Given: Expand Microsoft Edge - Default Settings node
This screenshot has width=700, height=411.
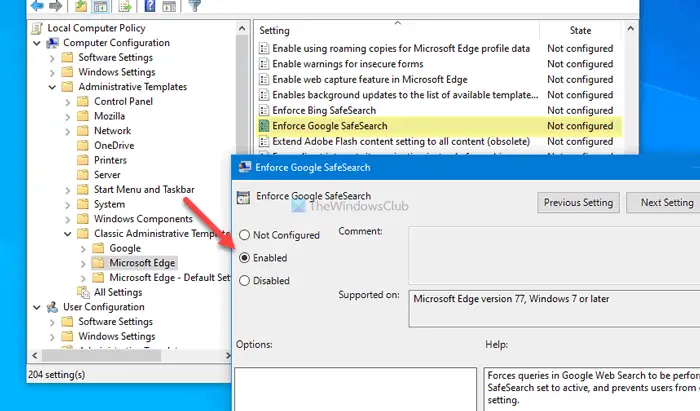Looking at the screenshot, I should point(83,278).
